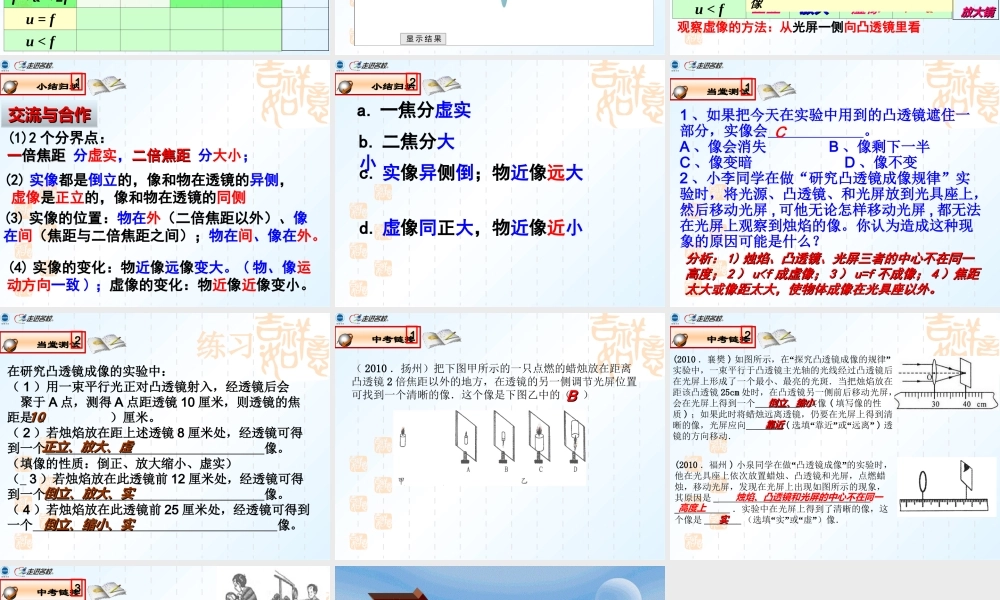Click the 走进名校 logo on 中考链接 1 slide

tap(369, 318)
